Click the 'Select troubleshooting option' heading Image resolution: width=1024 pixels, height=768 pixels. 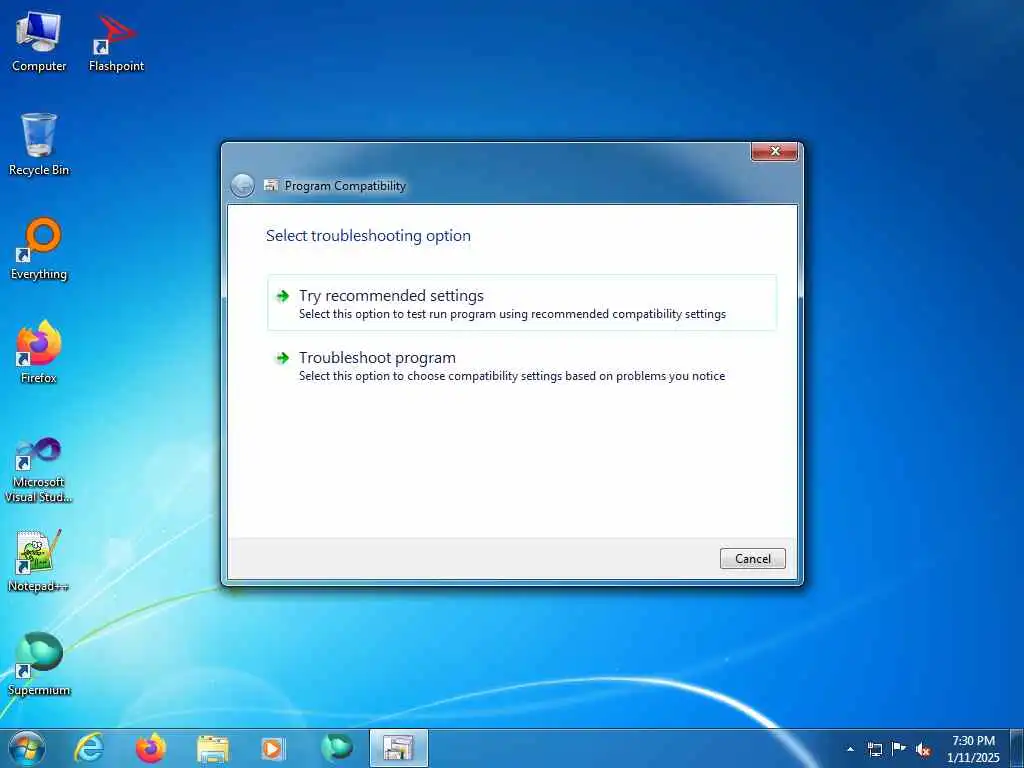coord(368,235)
